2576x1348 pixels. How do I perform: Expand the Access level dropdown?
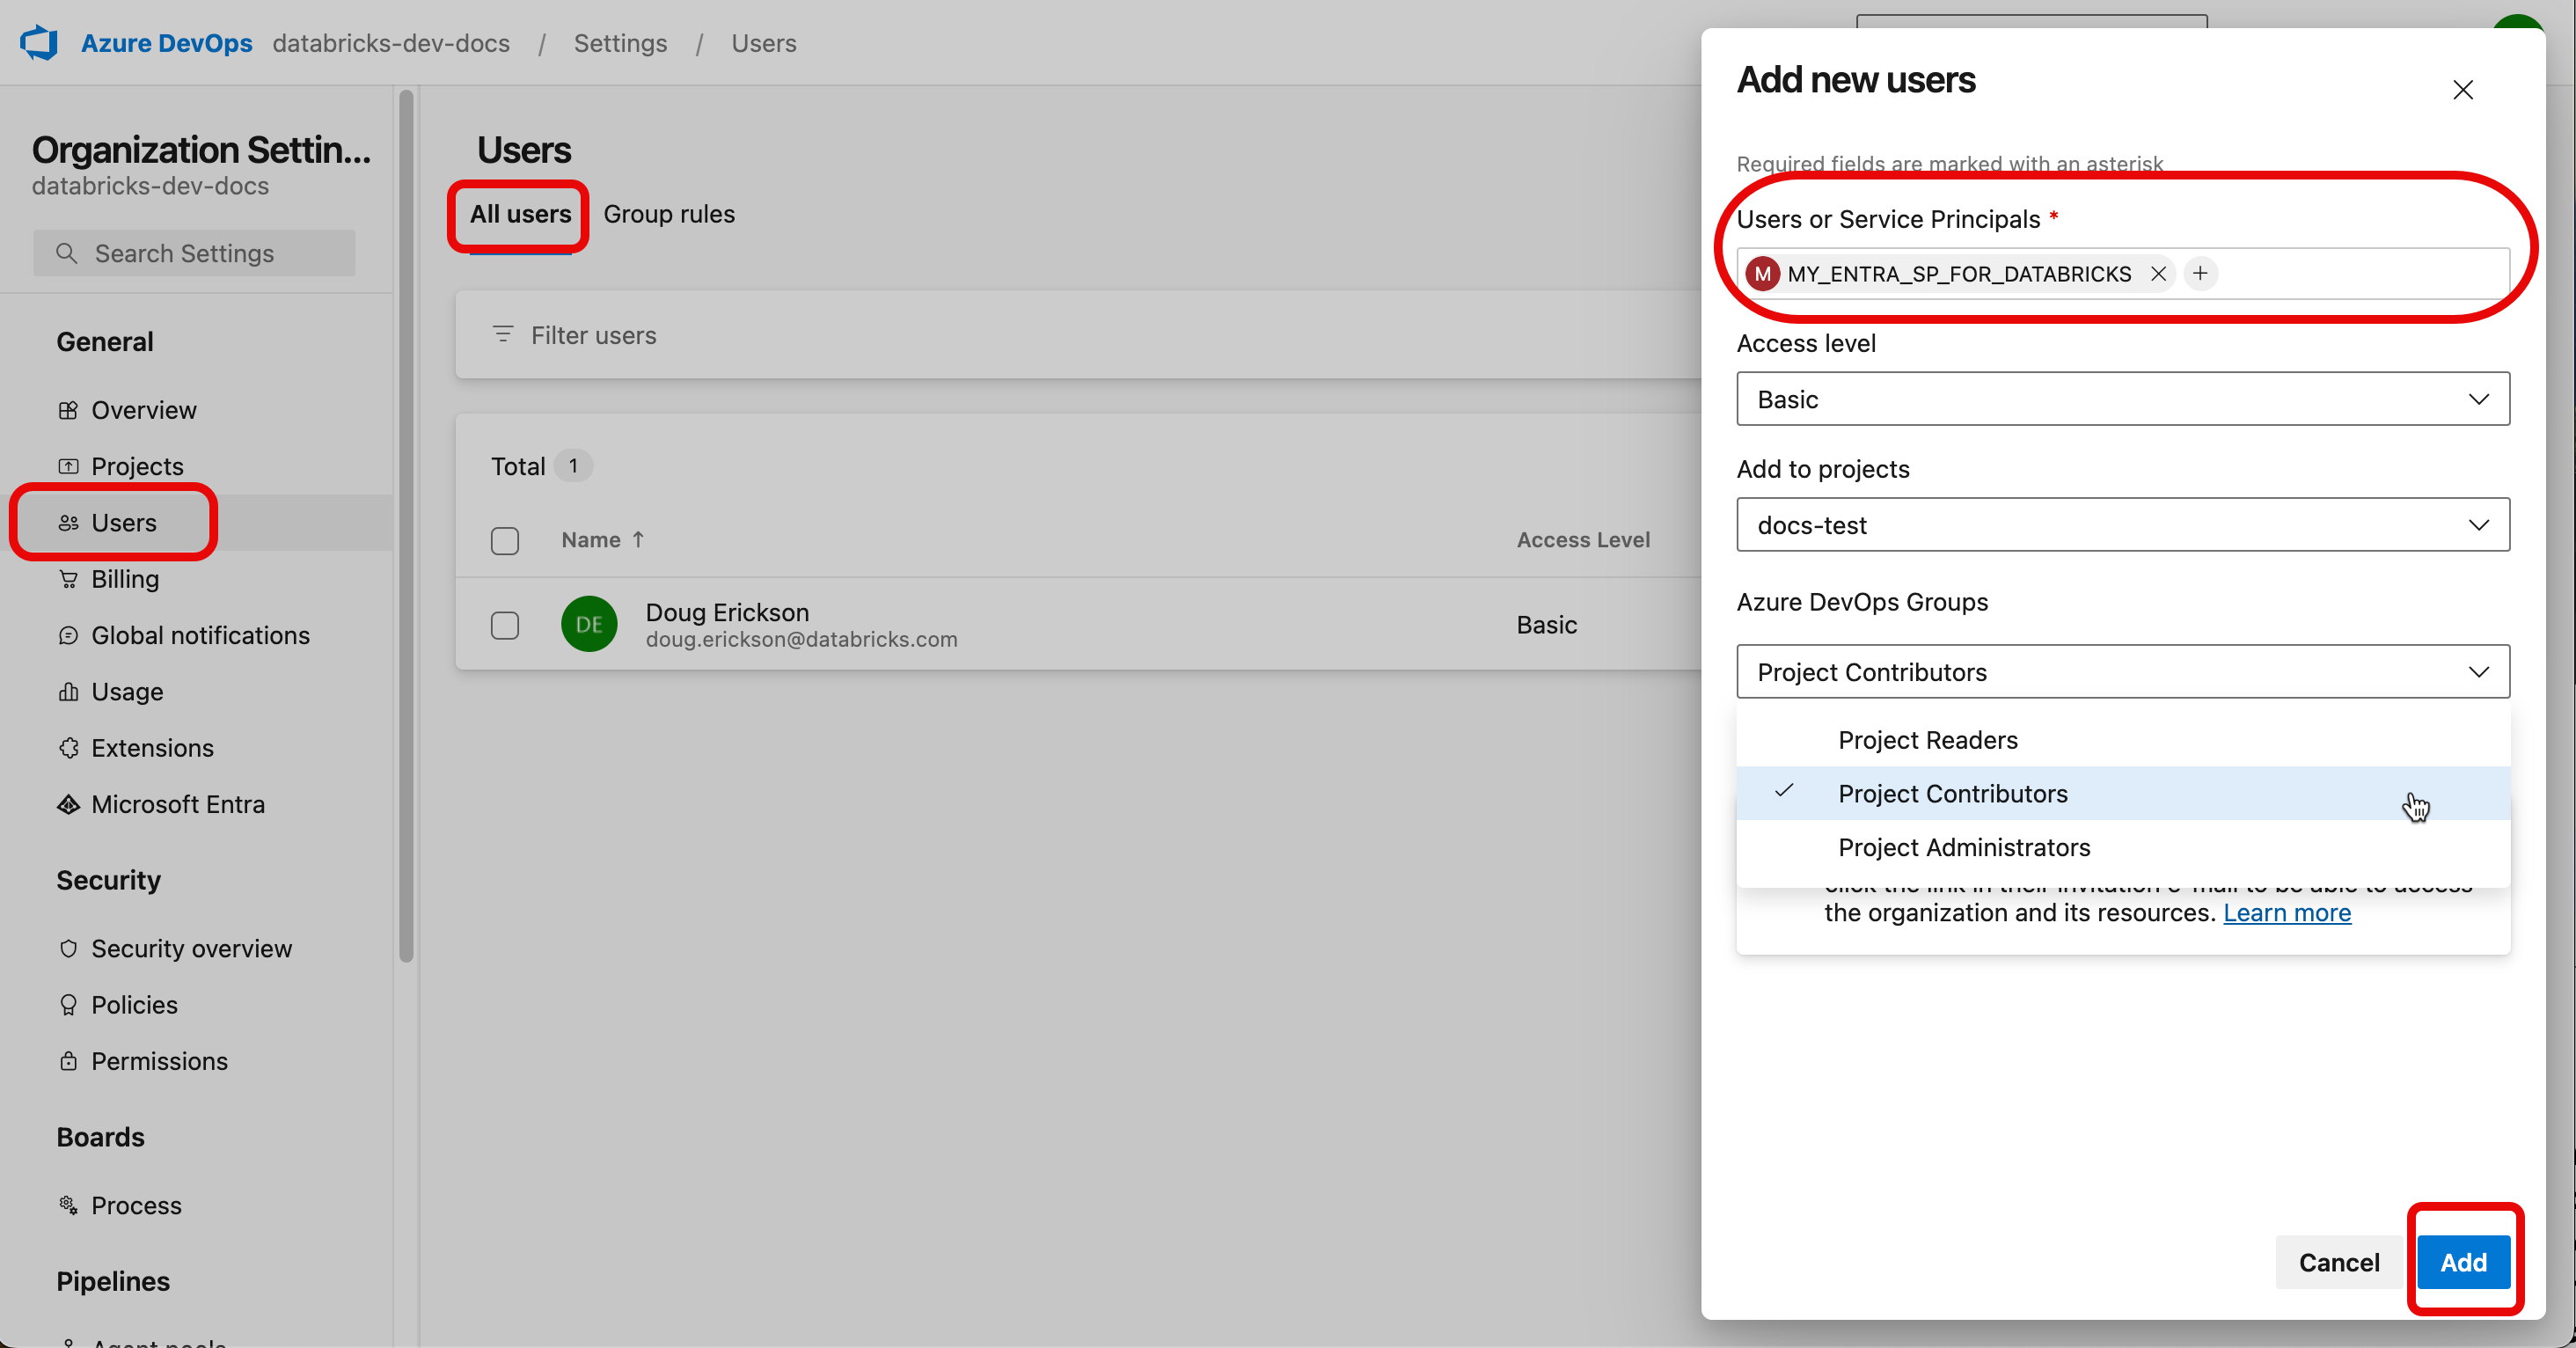[2123, 399]
